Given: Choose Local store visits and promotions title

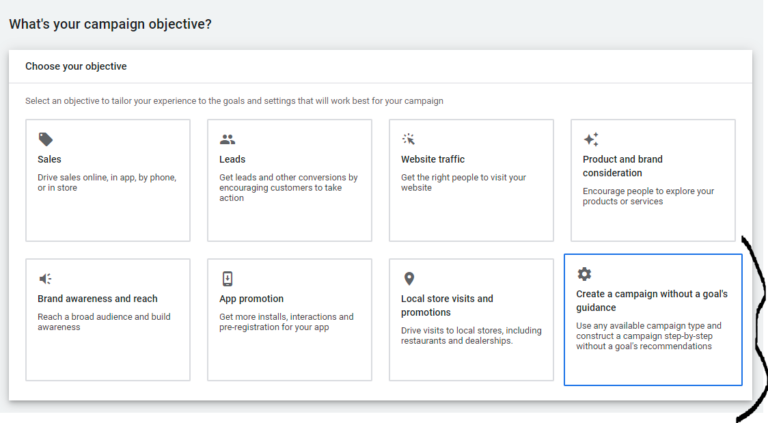Looking at the screenshot, I should 447,306.
